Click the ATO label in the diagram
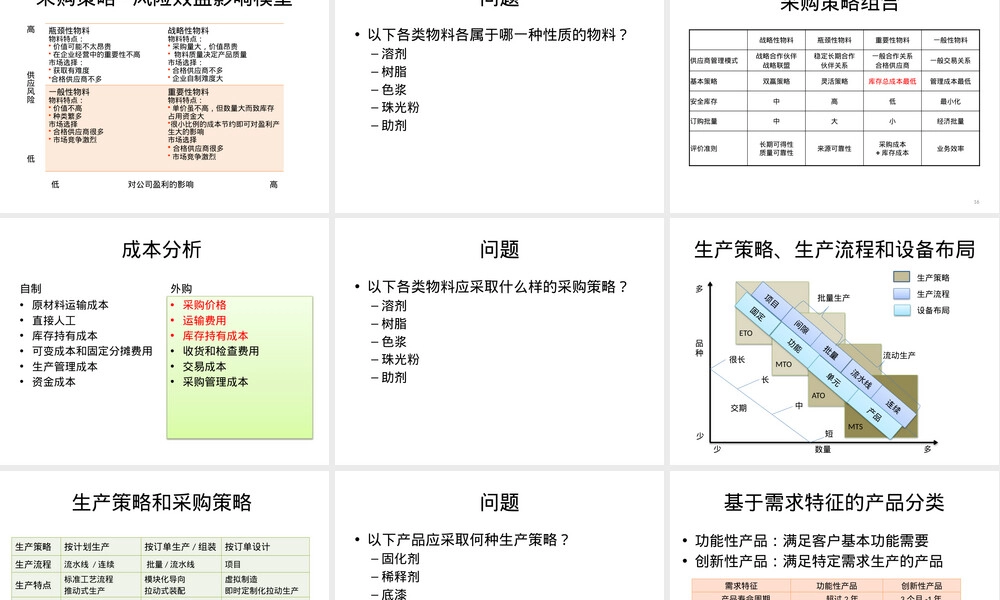 coord(818,395)
